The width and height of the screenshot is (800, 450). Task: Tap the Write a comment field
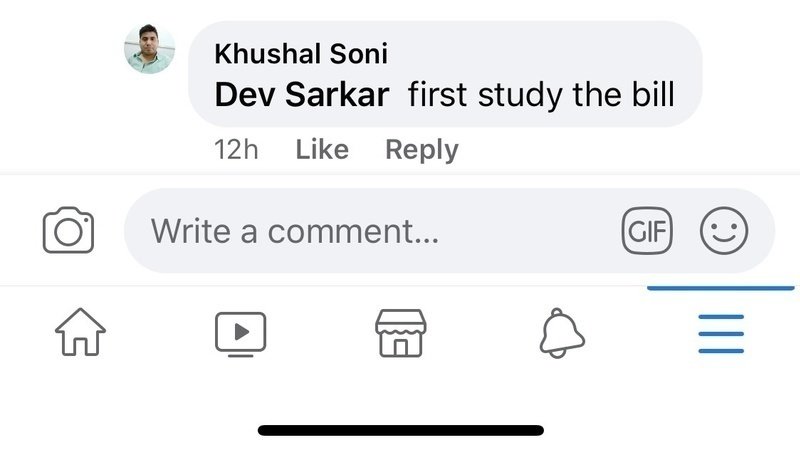point(380,231)
